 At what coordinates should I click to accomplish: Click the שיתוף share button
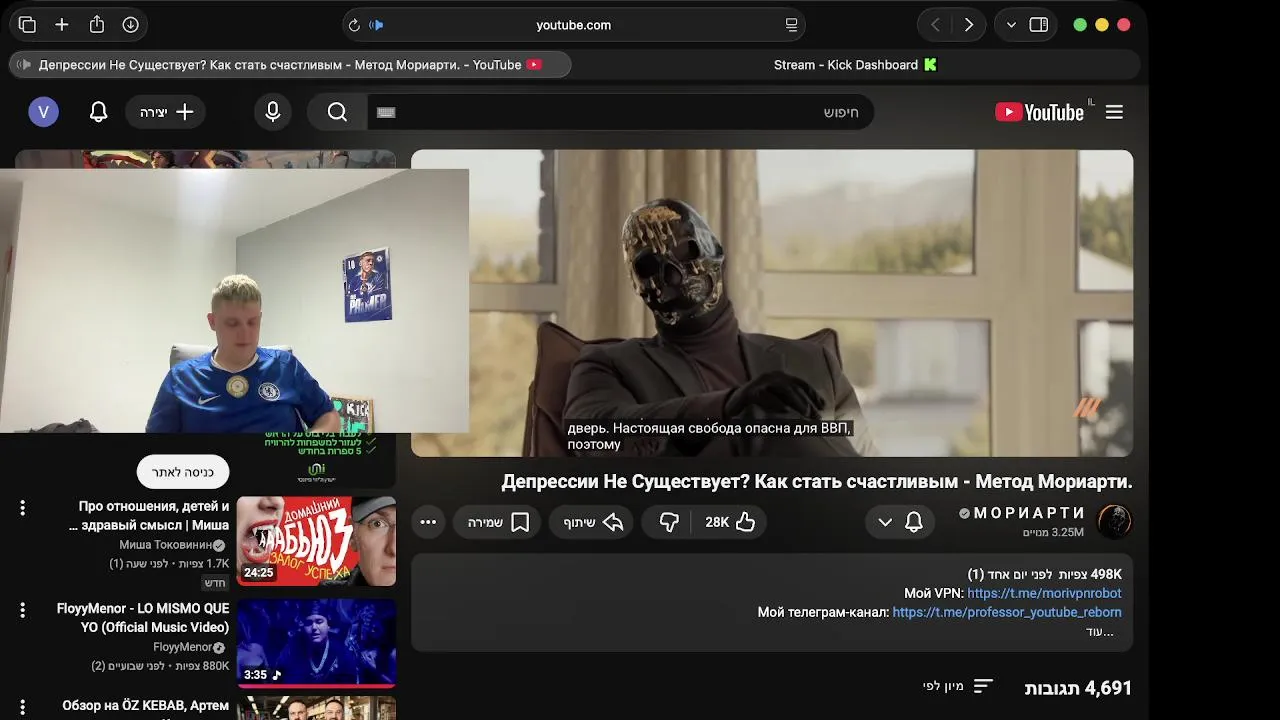click(591, 522)
